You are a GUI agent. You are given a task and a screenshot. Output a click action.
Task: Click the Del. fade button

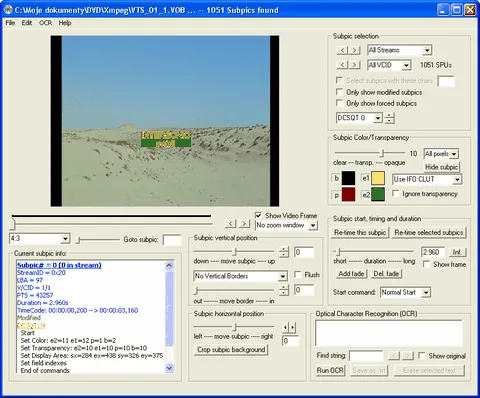pyautogui.click(x=386, y=274)
